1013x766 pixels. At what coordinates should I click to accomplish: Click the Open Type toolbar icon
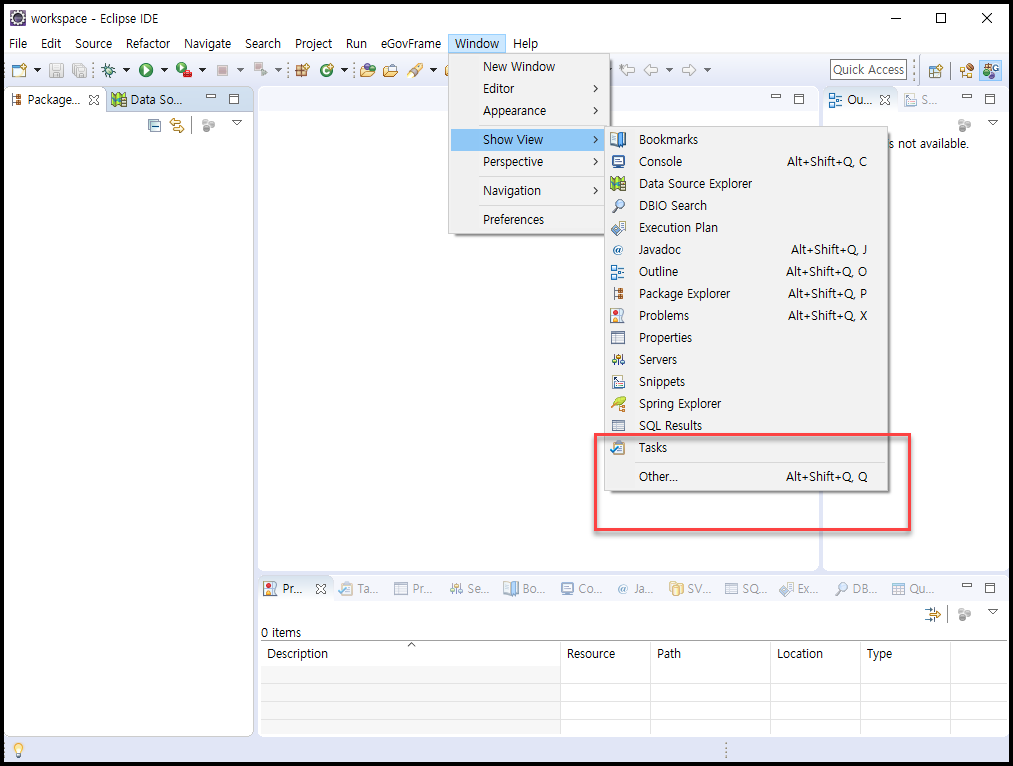[x=368, y=70]
